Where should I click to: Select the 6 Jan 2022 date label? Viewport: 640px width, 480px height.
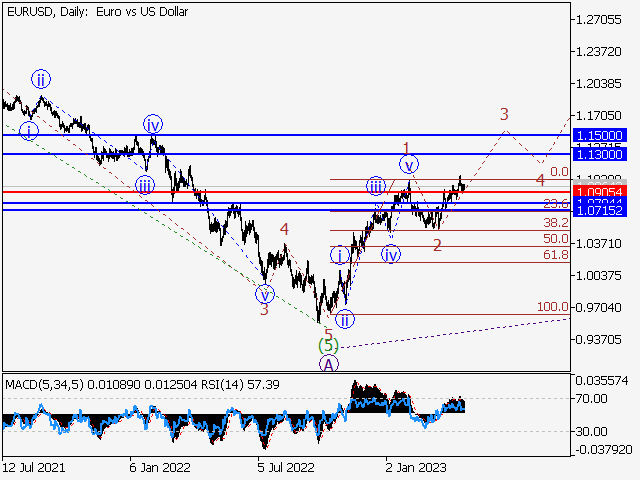[156, 466]
